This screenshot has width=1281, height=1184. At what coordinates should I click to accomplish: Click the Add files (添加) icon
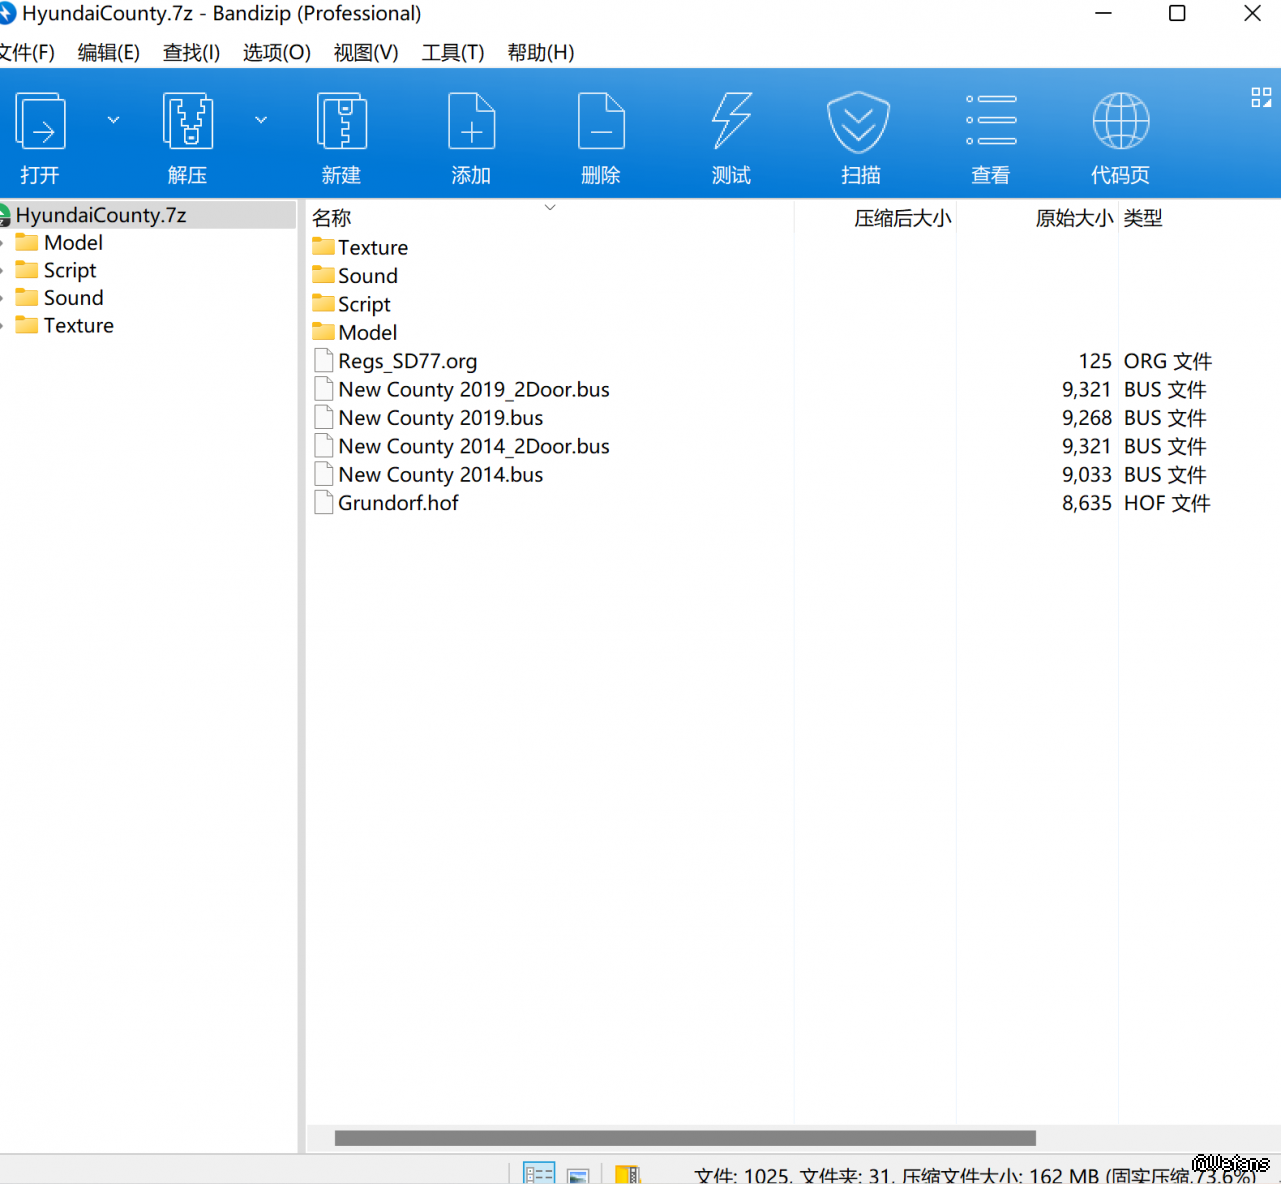471,122
